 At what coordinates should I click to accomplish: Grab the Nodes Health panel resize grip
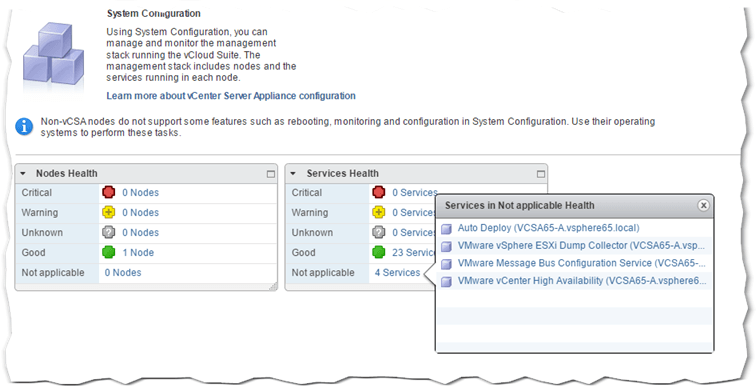click(x=273, y=286)
